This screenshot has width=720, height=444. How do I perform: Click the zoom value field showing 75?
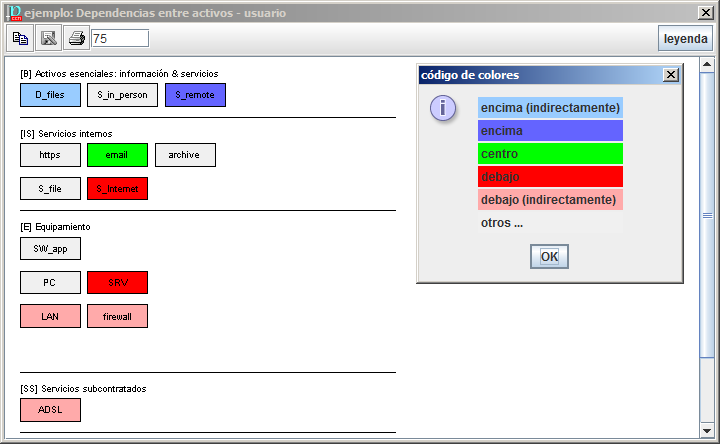tap(119, 38)
